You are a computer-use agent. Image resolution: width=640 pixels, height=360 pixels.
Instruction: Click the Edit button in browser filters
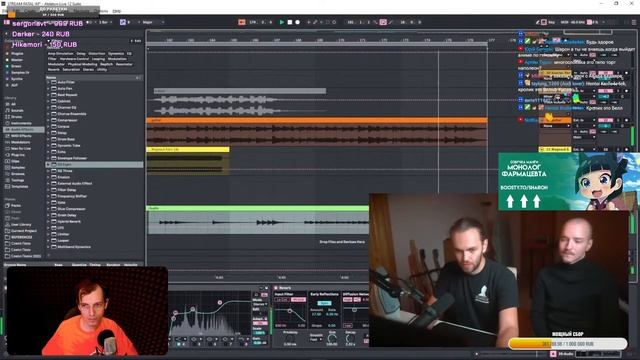tap(136, 41)
